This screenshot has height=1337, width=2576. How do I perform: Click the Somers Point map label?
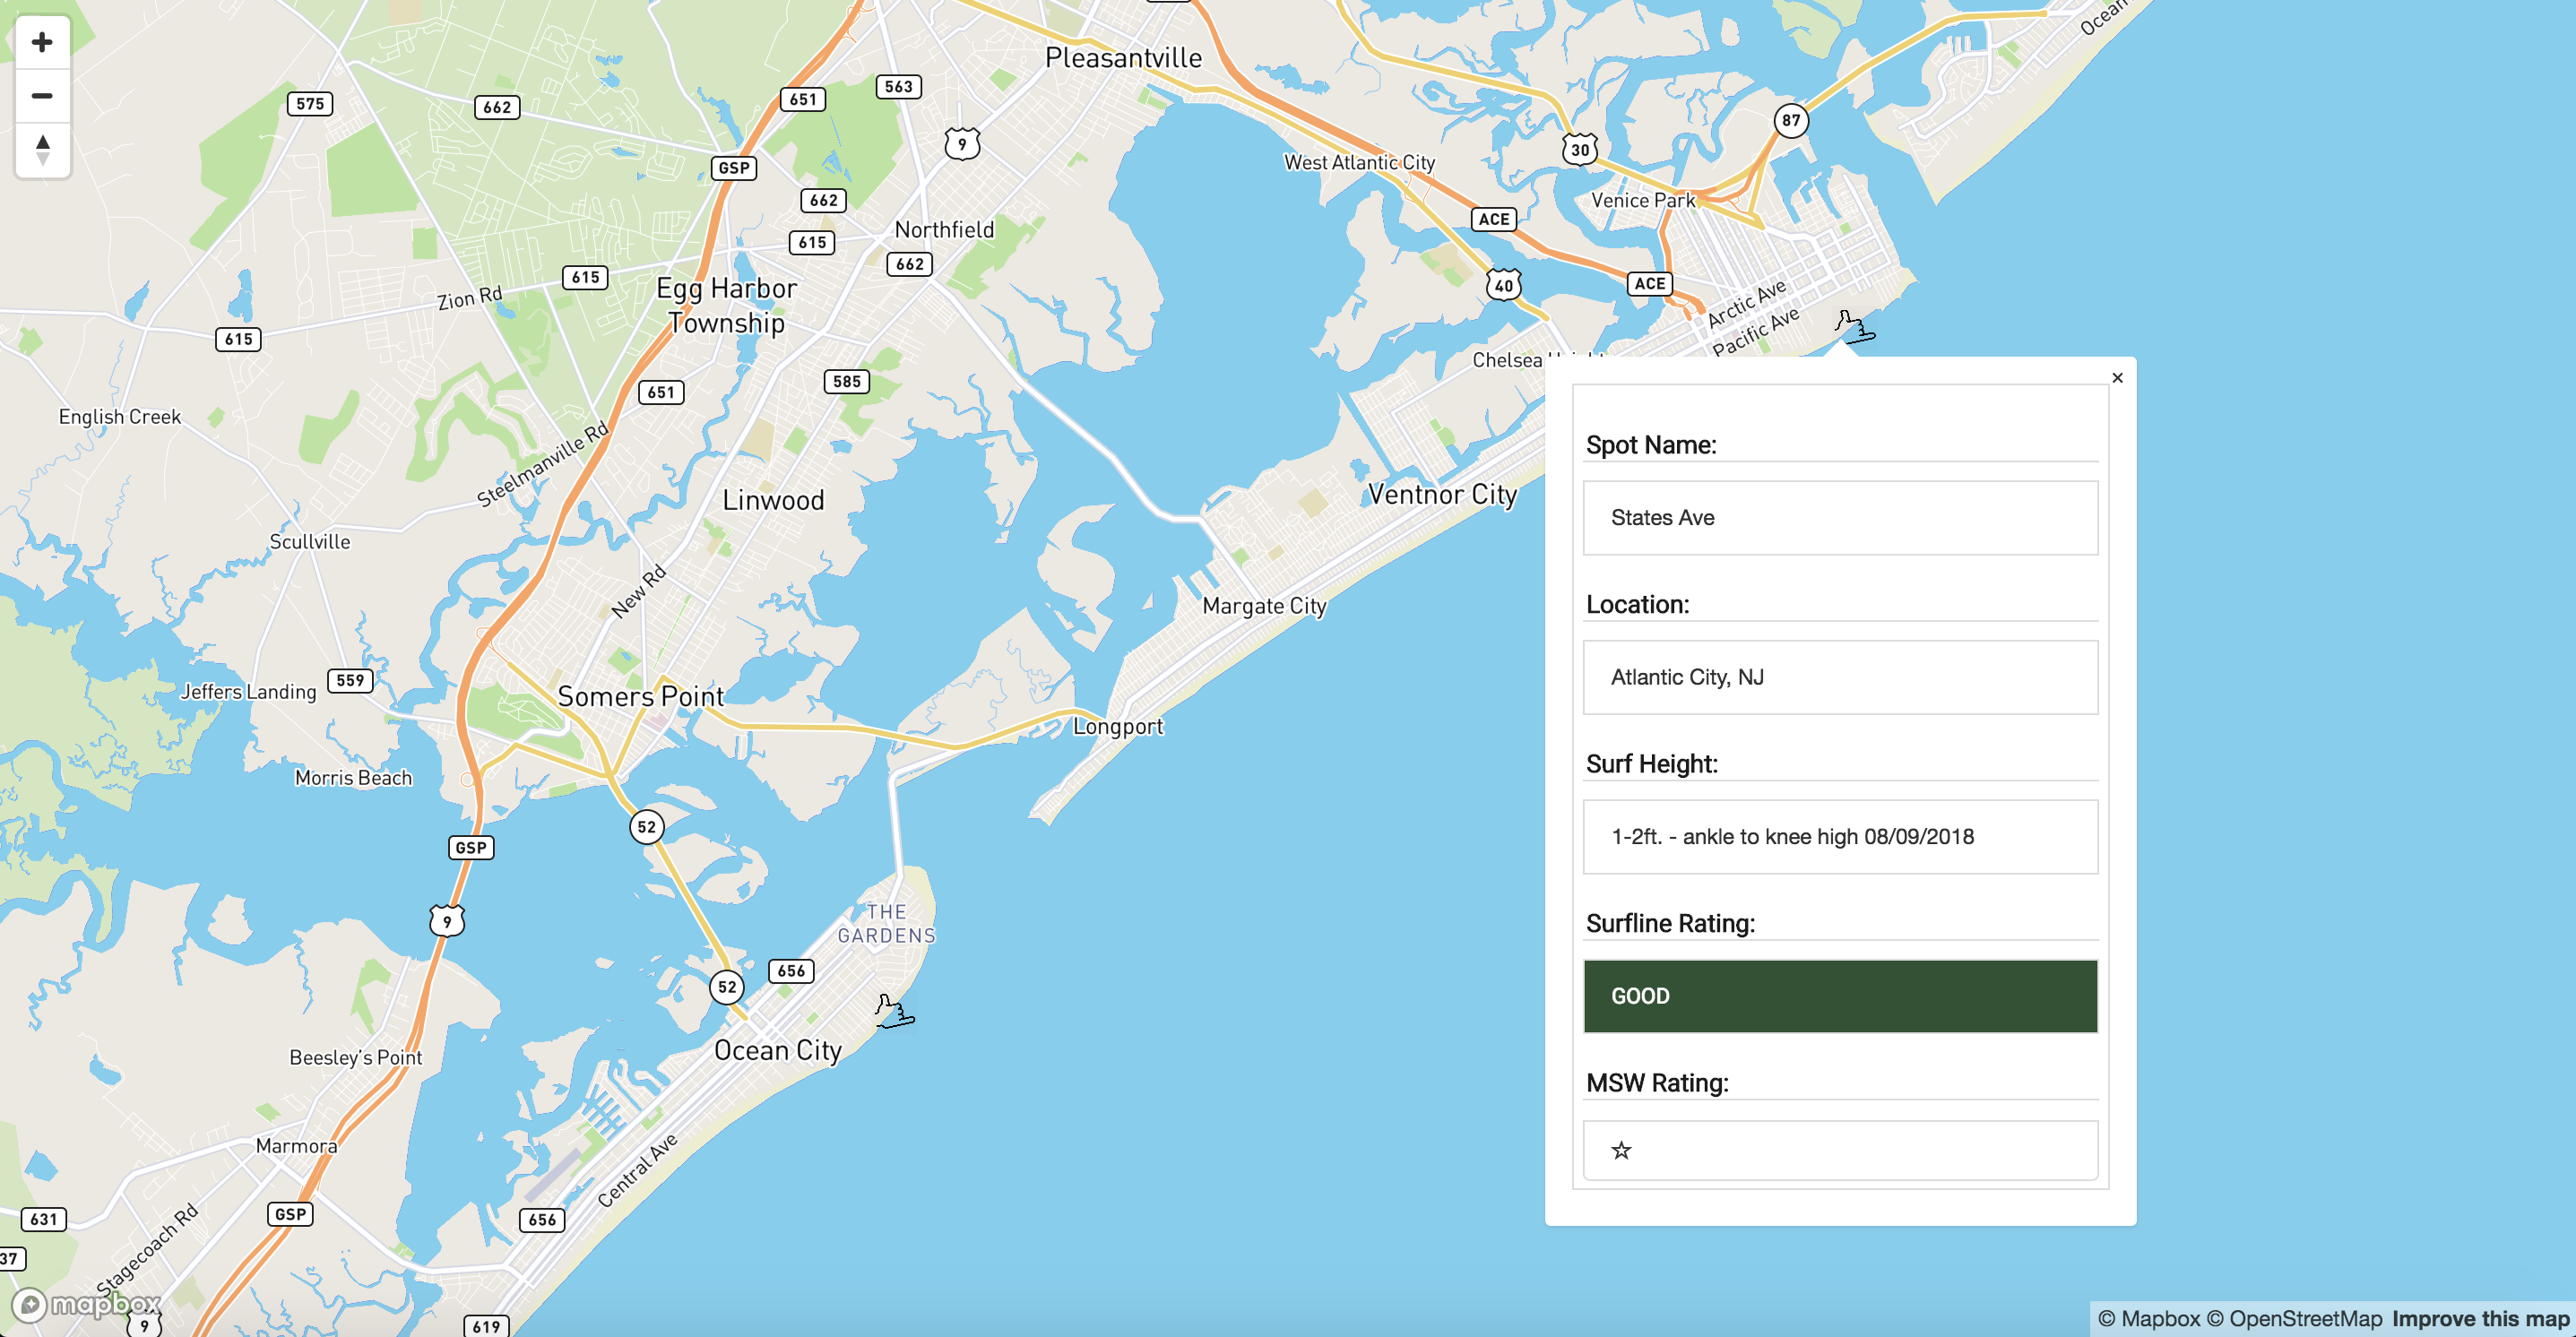(640, 696)
